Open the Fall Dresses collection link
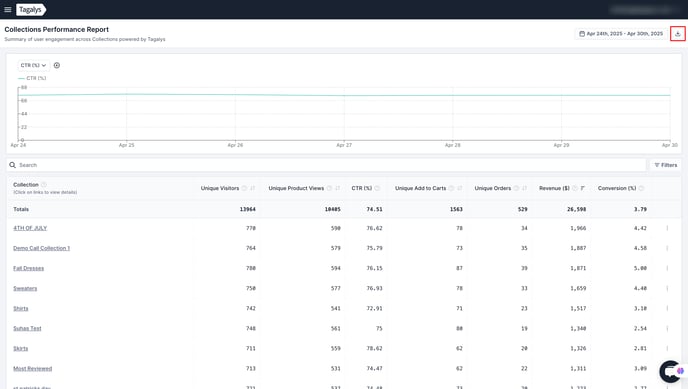This screenshot has width=688, height=389. 29,268
